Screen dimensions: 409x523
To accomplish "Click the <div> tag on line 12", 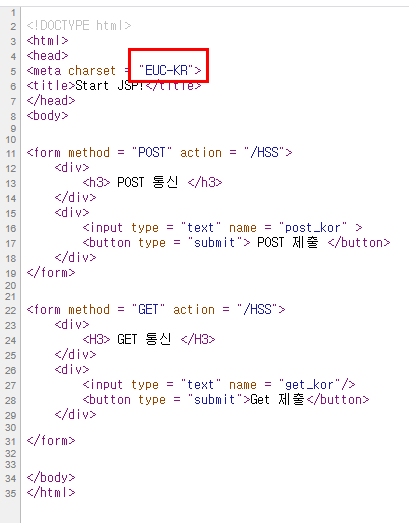I will (72, 167).
